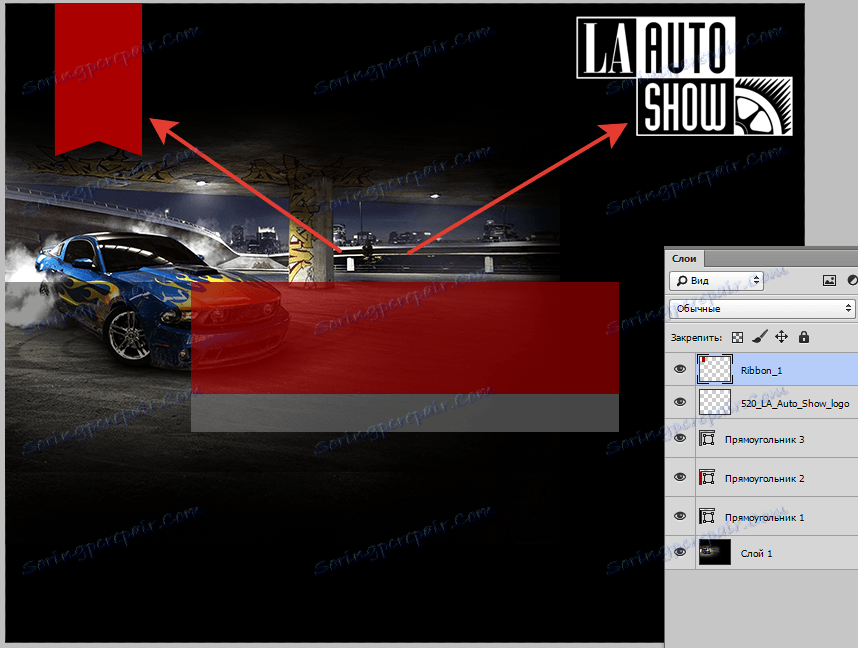This screenshot has width=858, height=648.
Task: Toggle lock position move icon
Action: pyautogui.click(x=781, y=337)
